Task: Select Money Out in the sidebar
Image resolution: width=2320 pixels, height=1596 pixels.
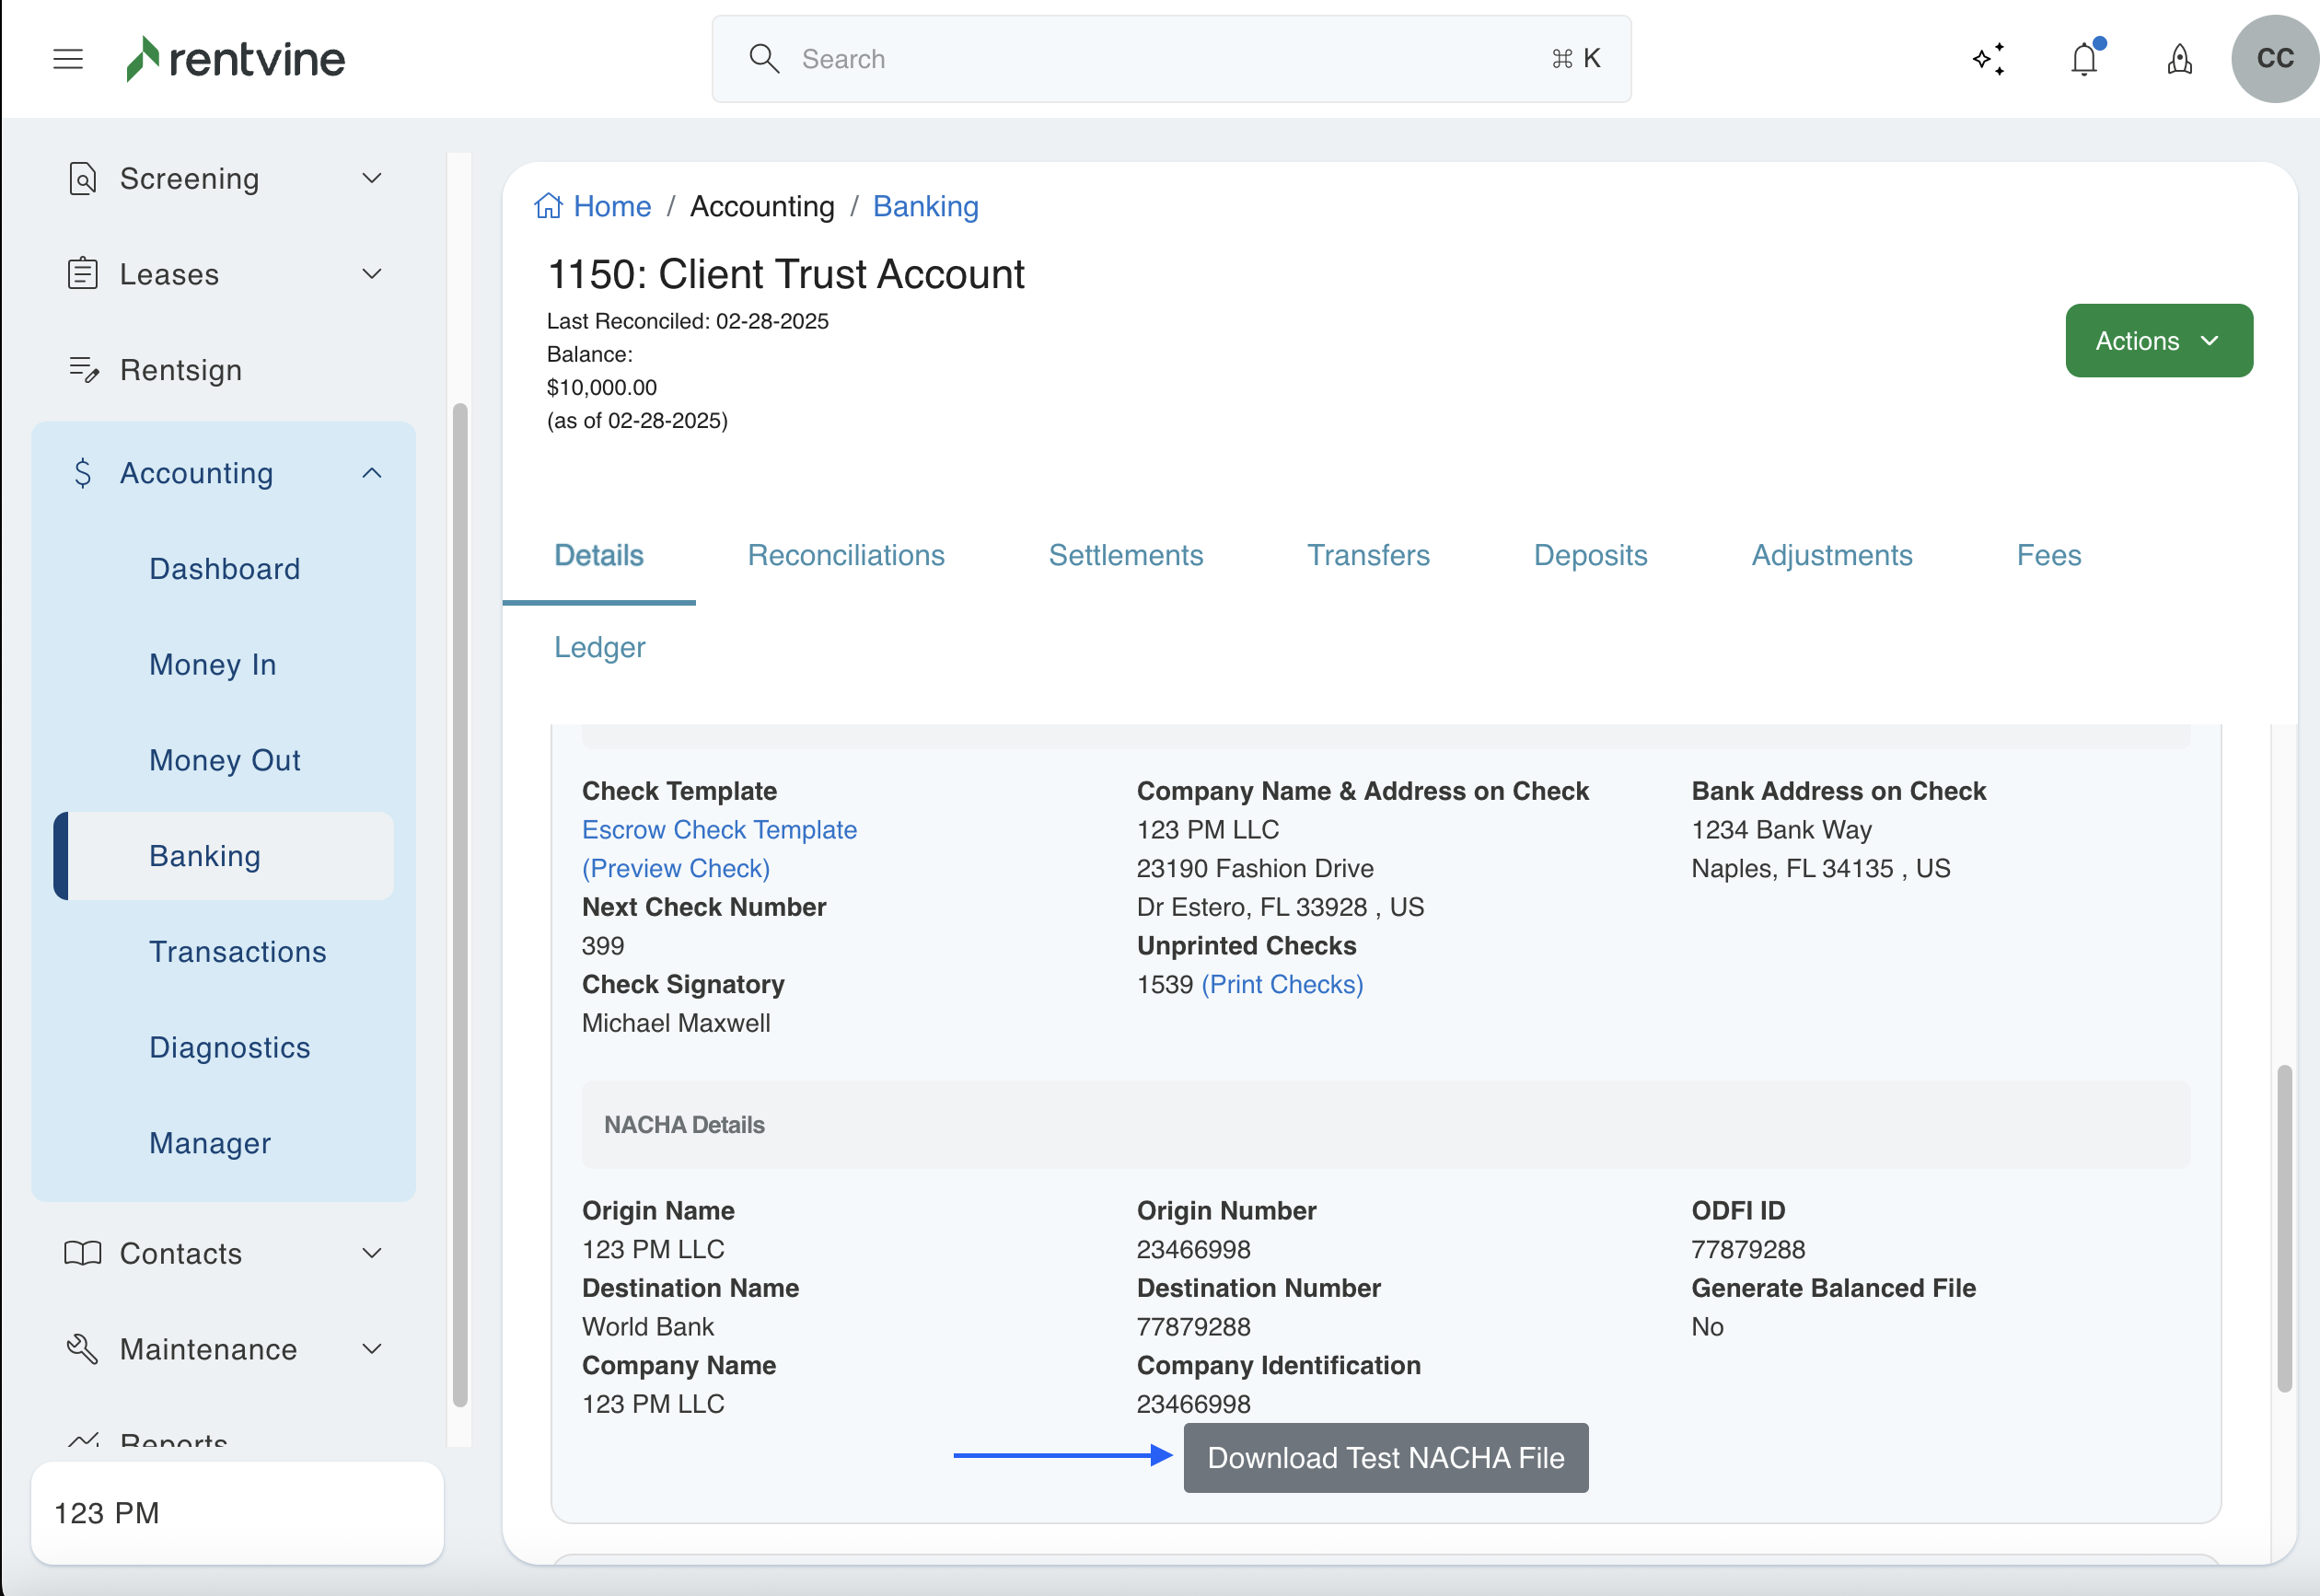Action: [x=224, y=760]
